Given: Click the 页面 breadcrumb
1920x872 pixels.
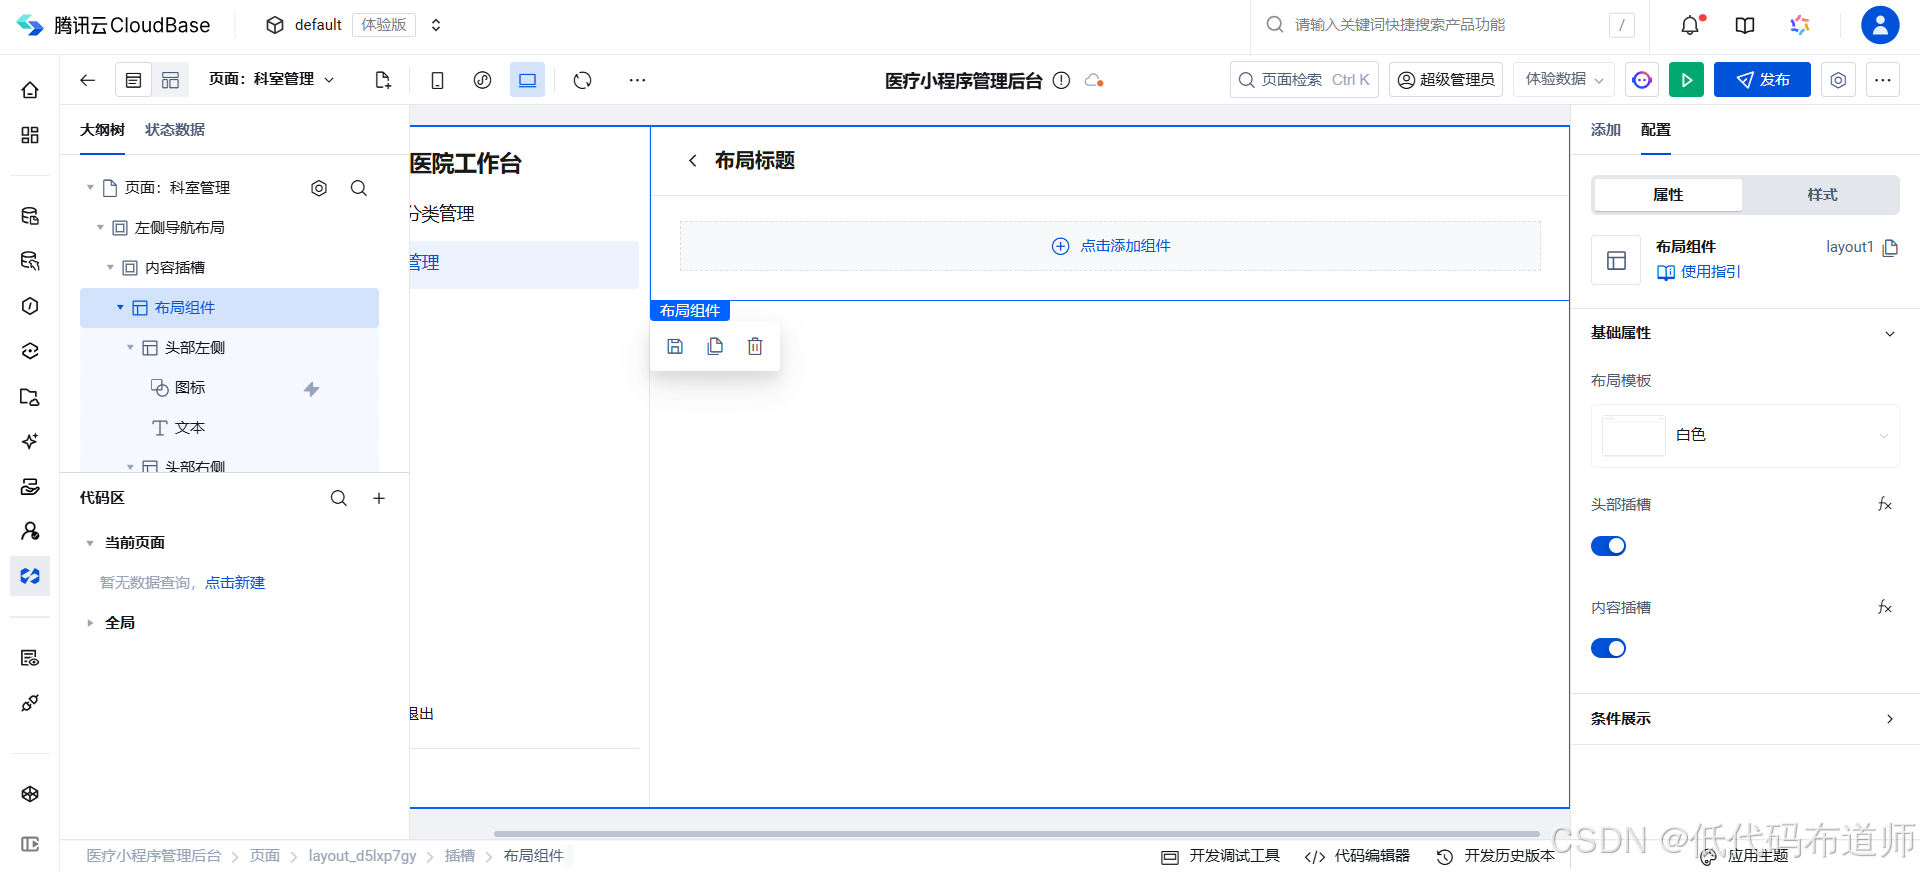Looking at the screenshot, I should click(265, 856).
